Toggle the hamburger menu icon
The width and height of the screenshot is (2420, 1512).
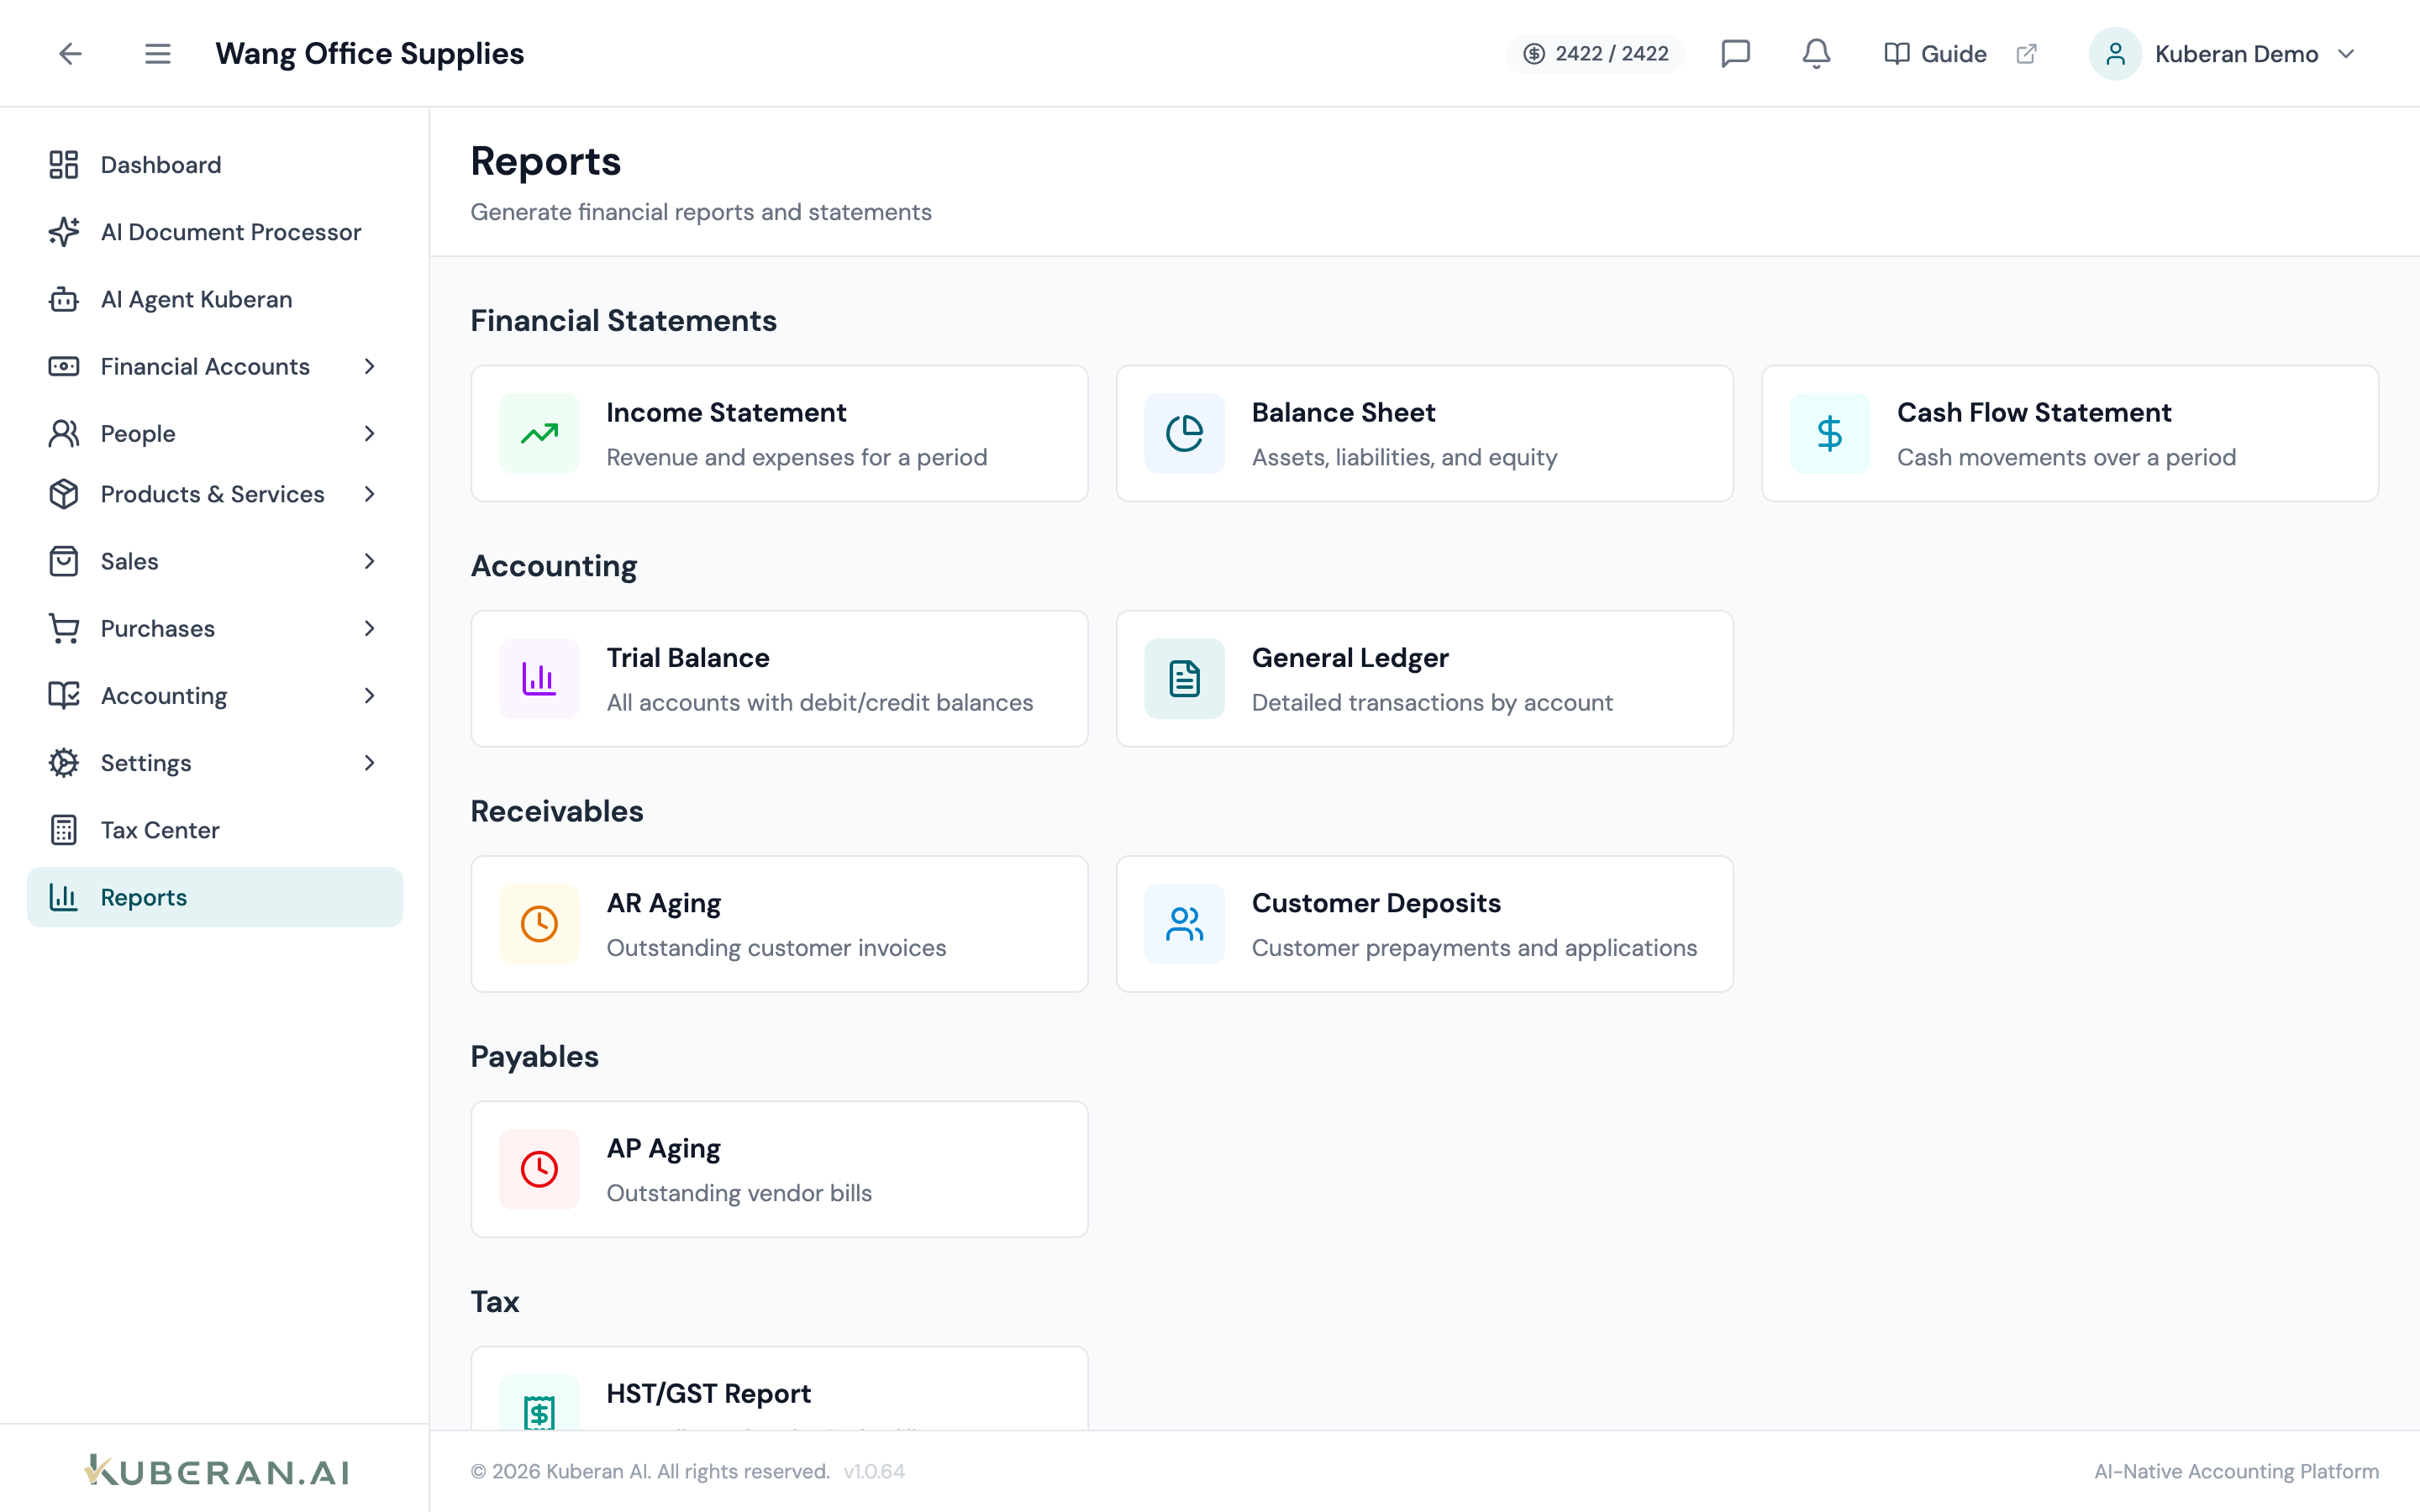coord(157,54)
